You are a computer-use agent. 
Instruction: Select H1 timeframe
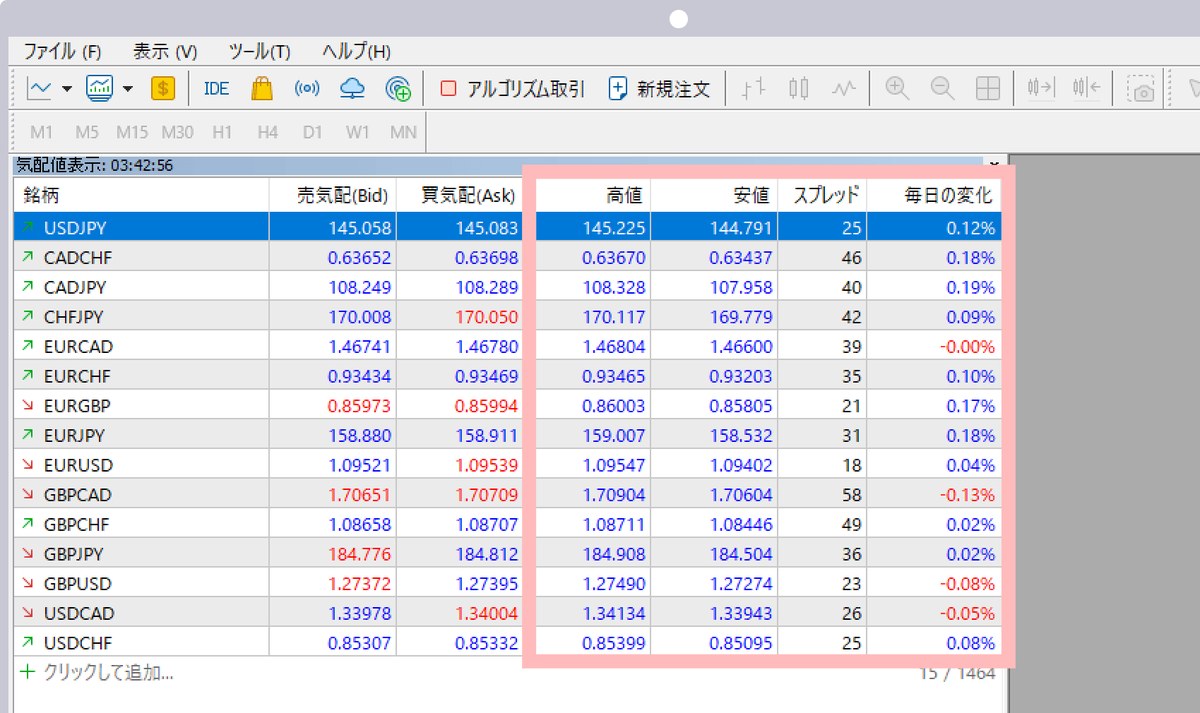coord(222,132)
